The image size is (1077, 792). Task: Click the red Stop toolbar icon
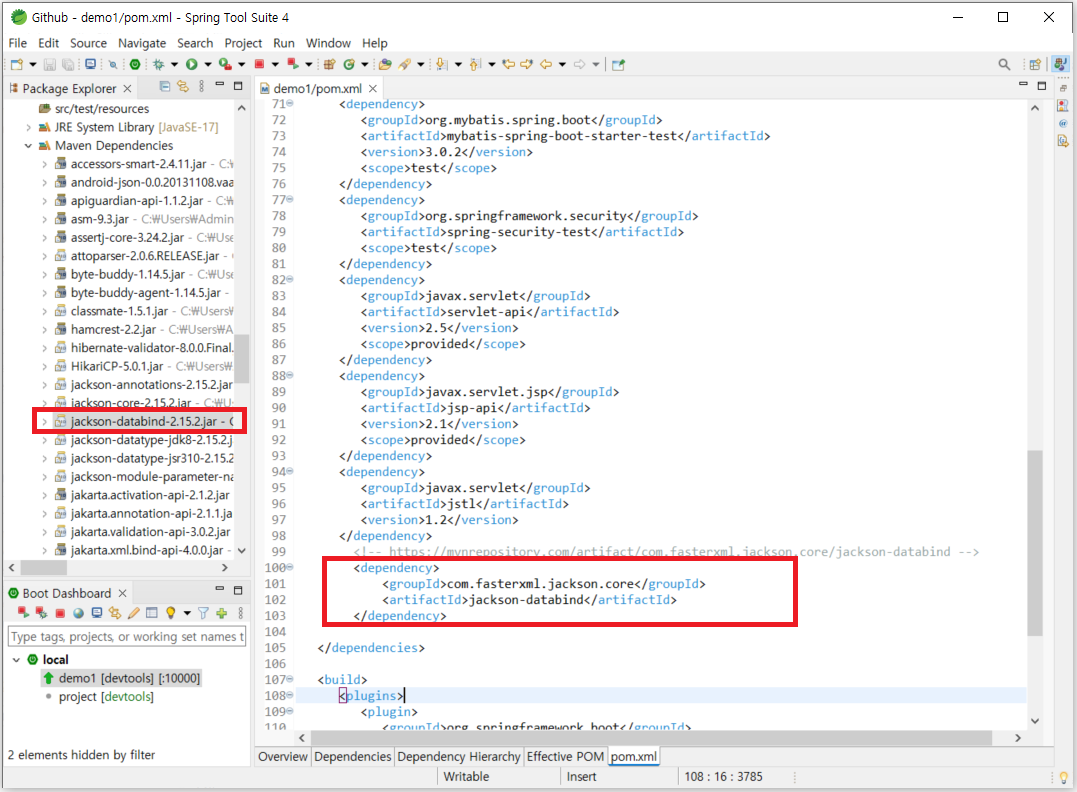click(259, 65)
